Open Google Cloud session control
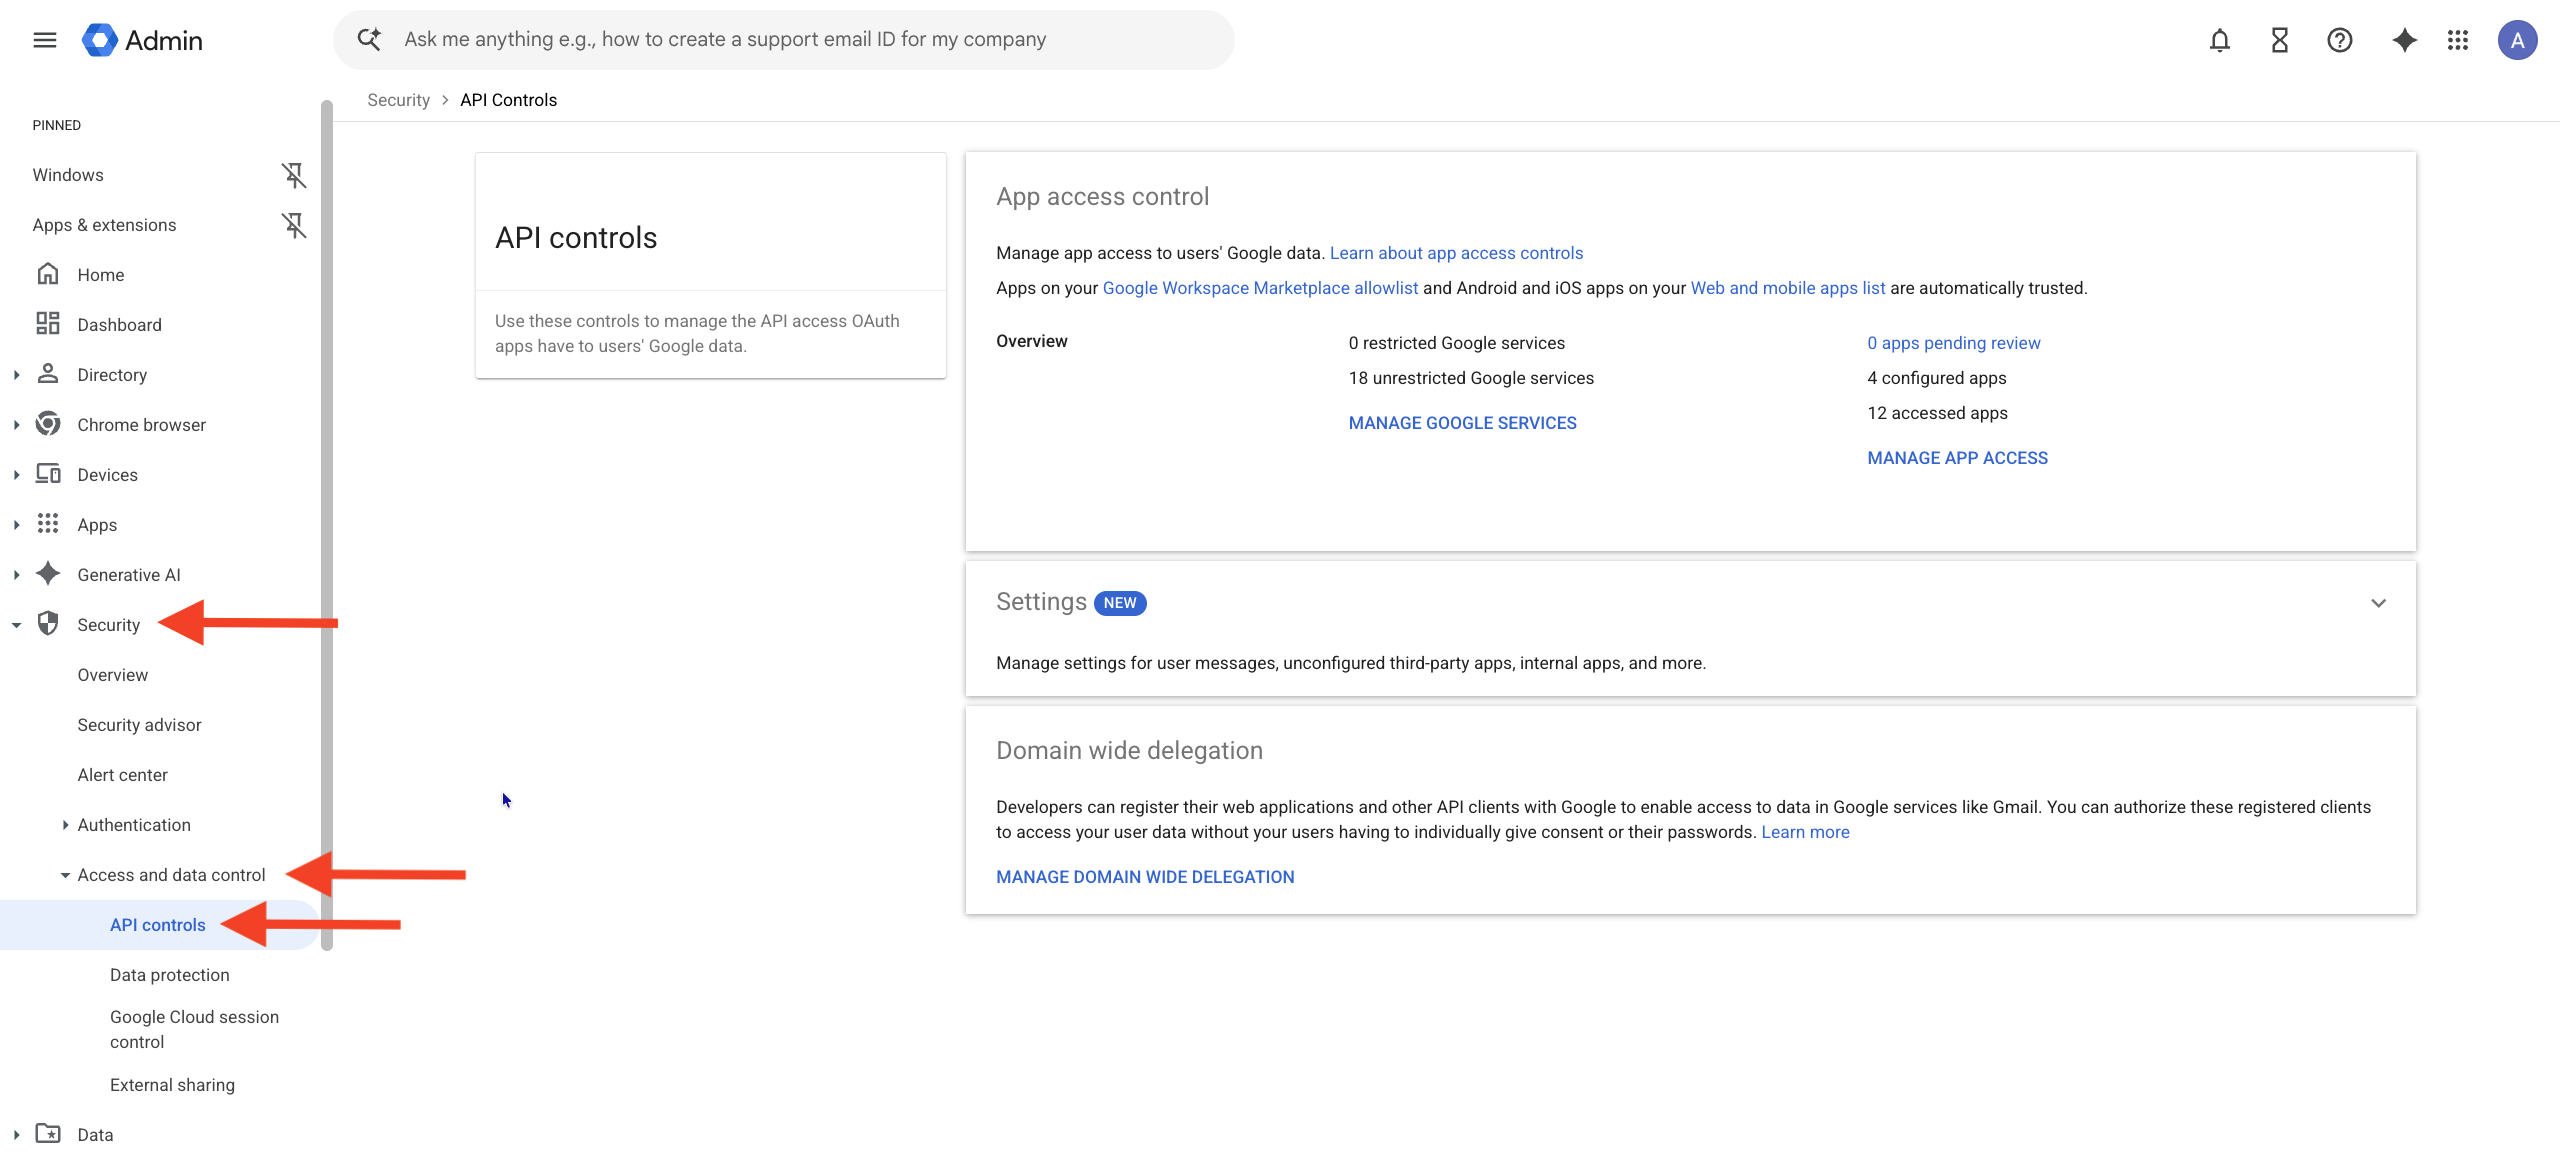 click(x=194, y=1029)
